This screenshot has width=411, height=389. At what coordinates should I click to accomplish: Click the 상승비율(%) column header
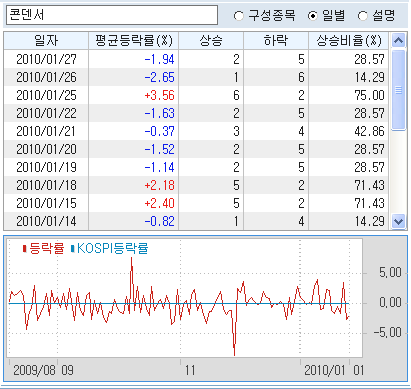349,41
